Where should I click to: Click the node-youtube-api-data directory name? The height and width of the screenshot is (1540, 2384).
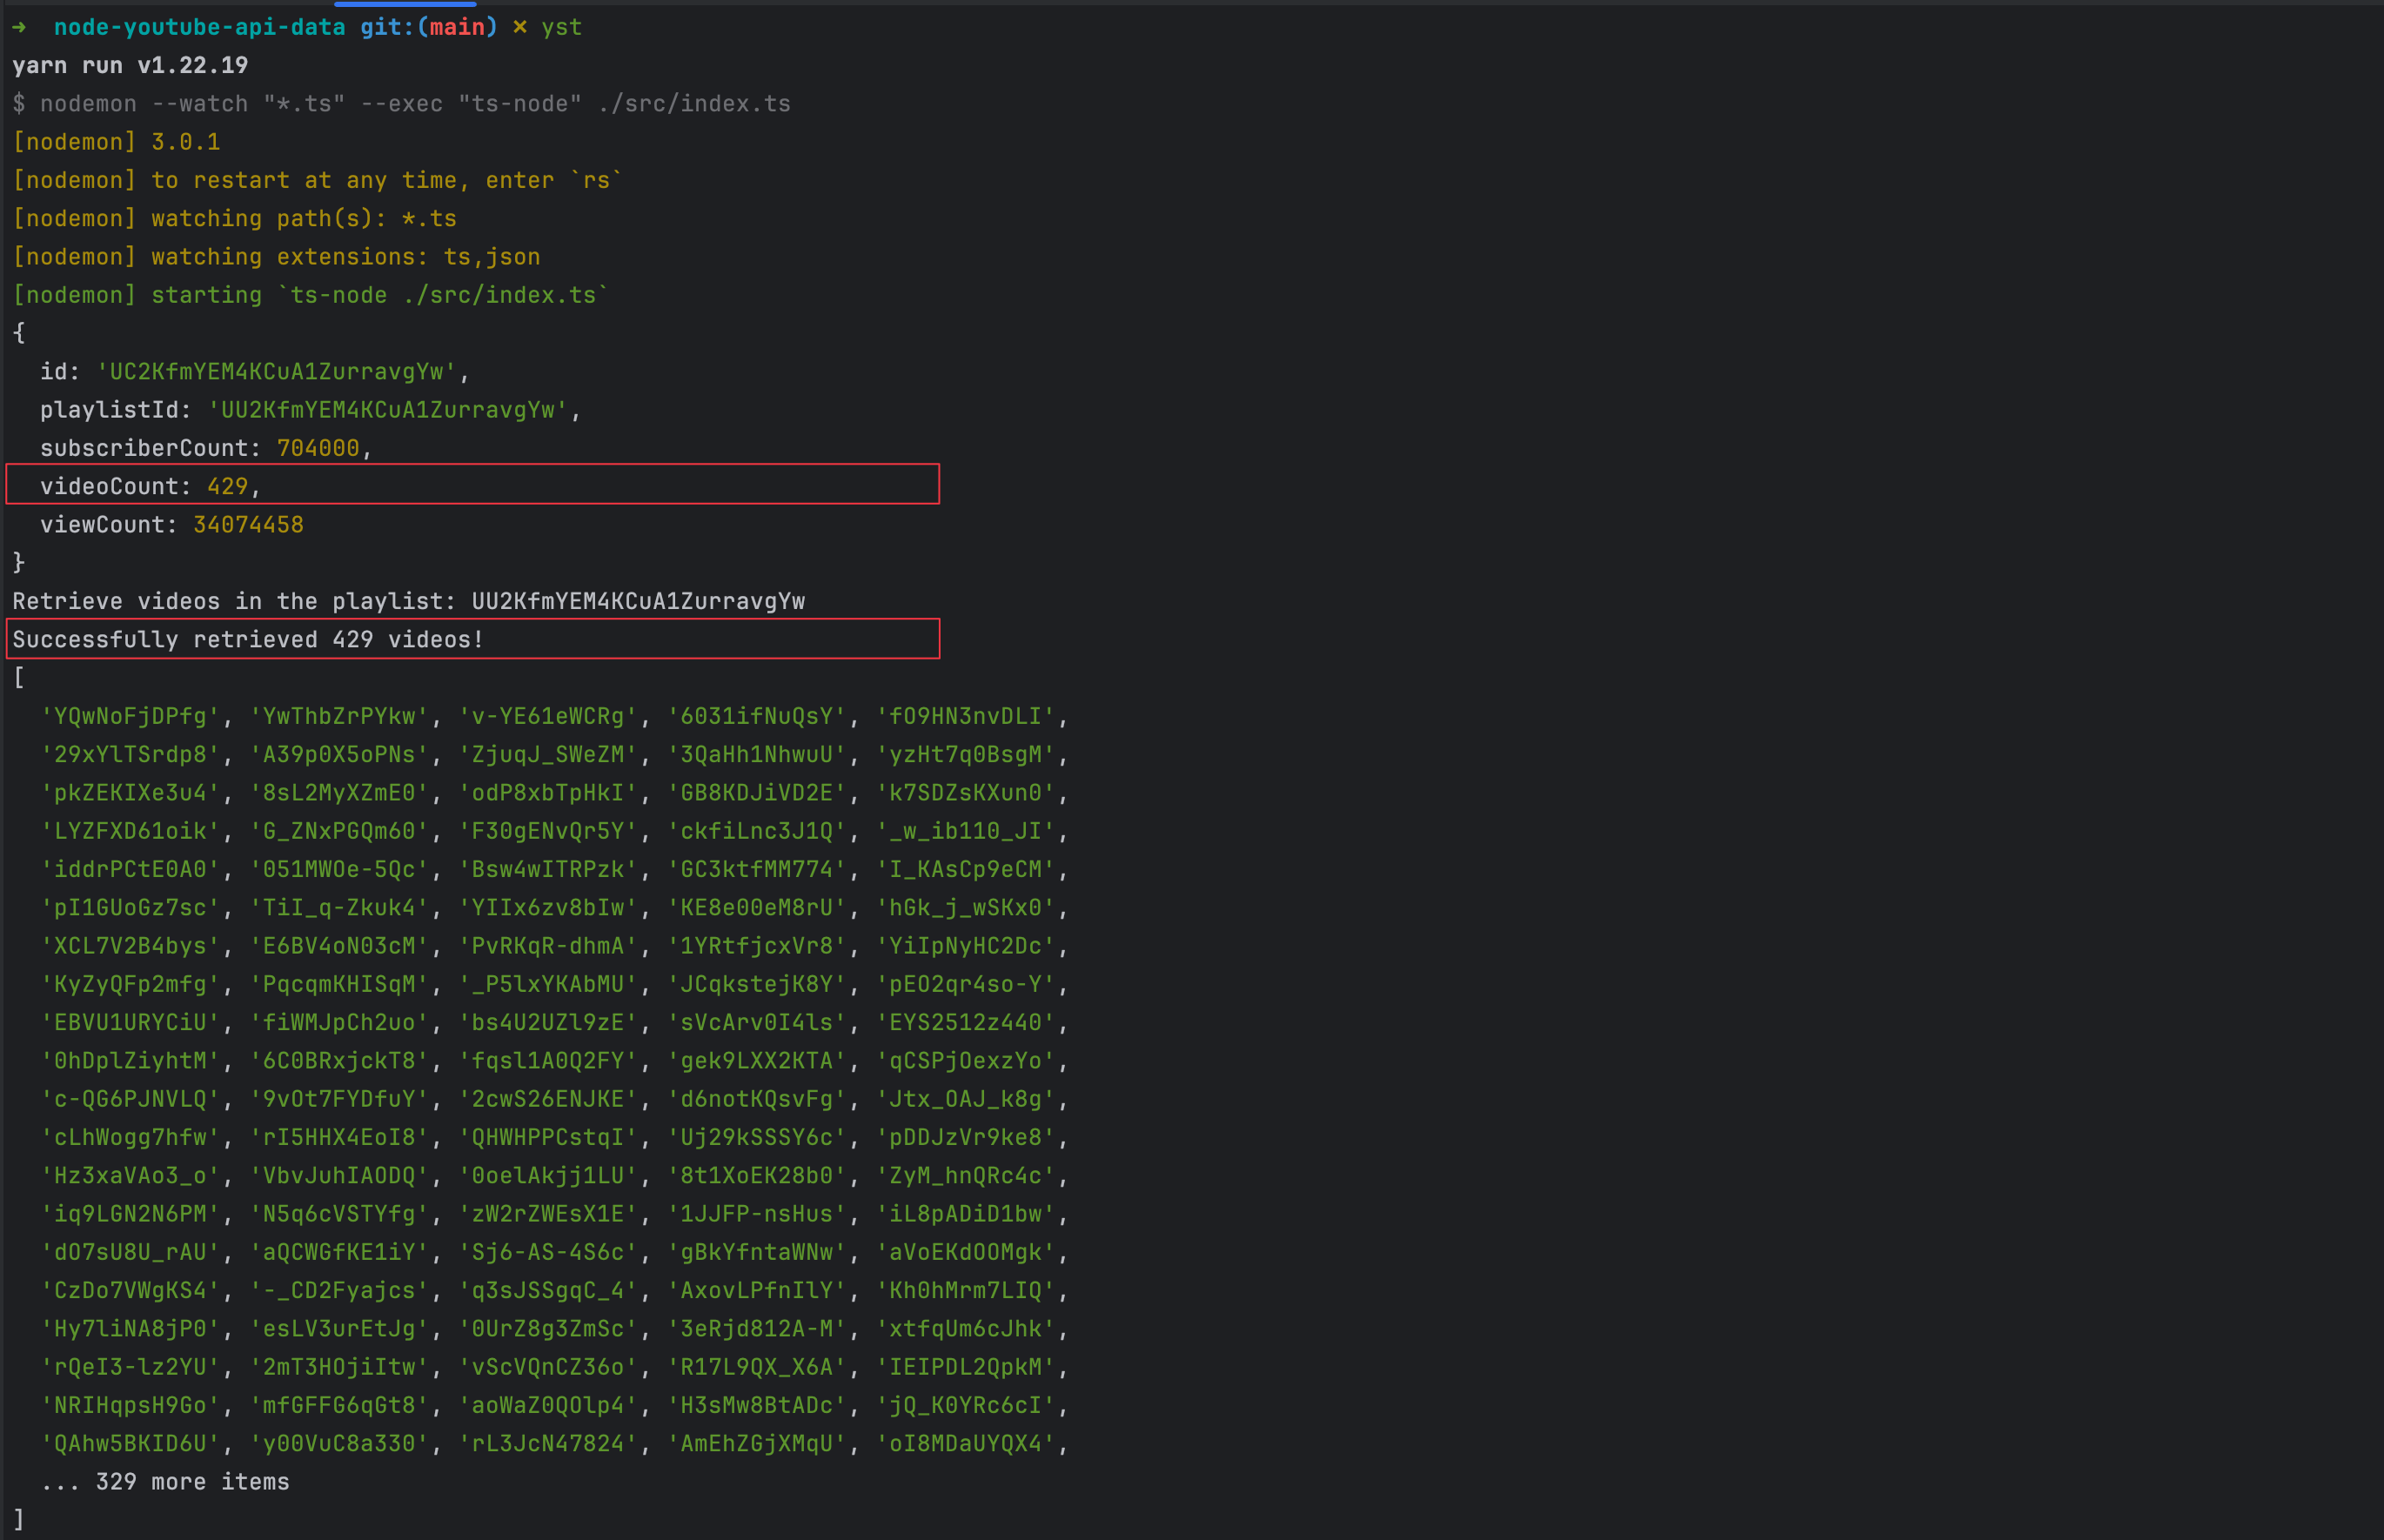[200, 27]
